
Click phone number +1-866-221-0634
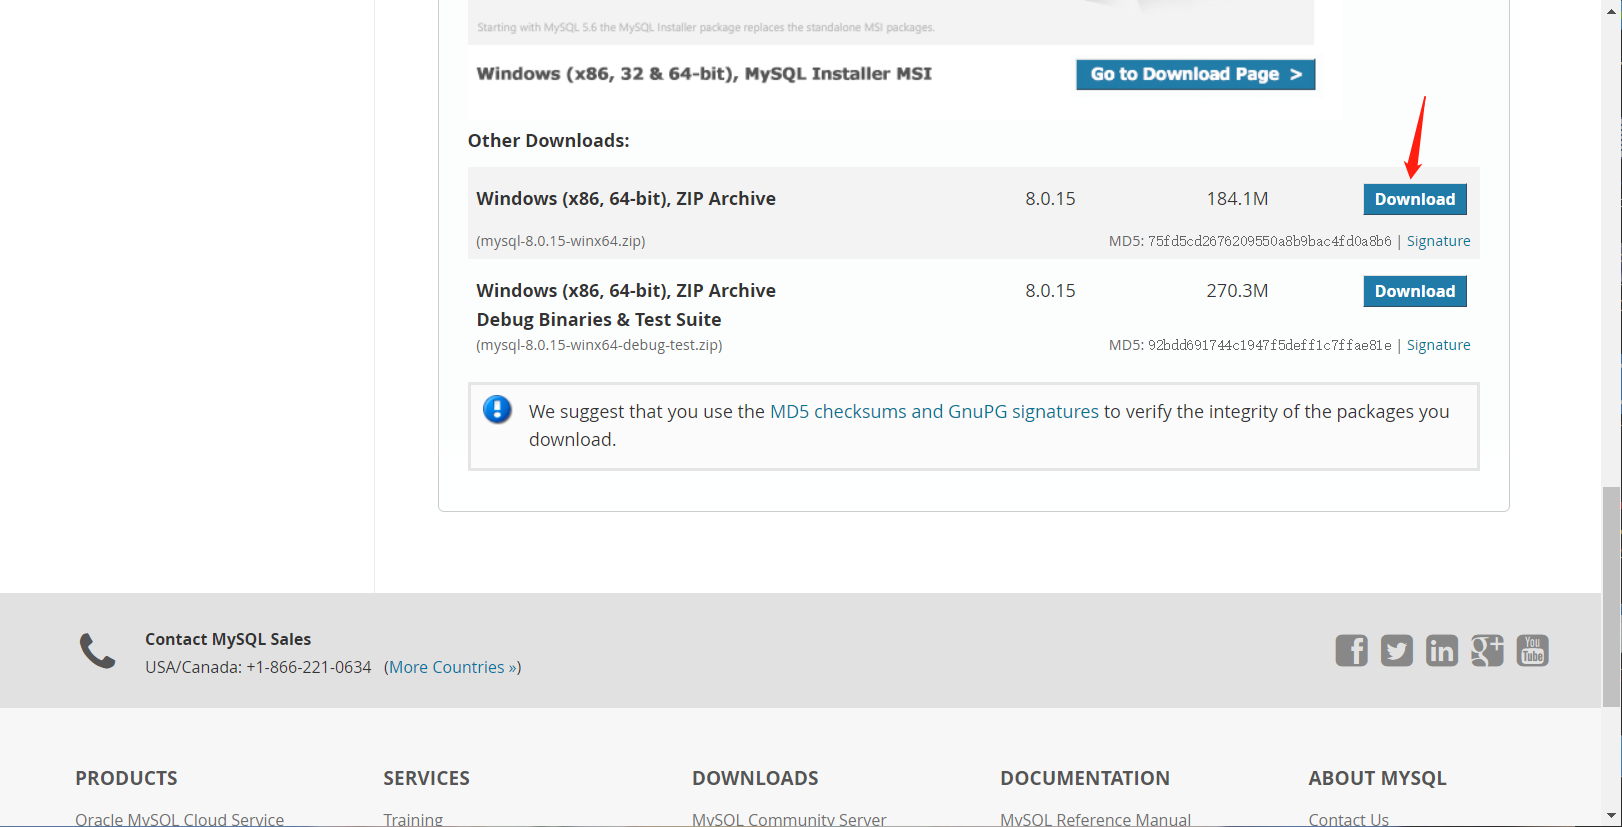[309, 667]
